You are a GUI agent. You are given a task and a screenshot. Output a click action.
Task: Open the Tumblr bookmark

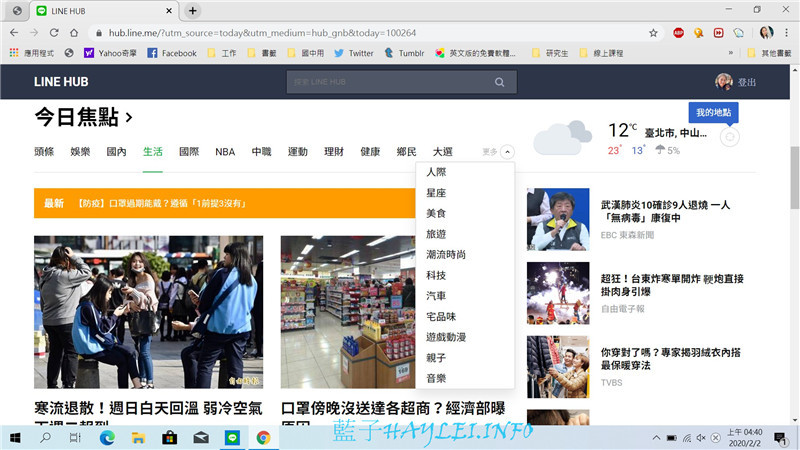click(x=404, y=53)
